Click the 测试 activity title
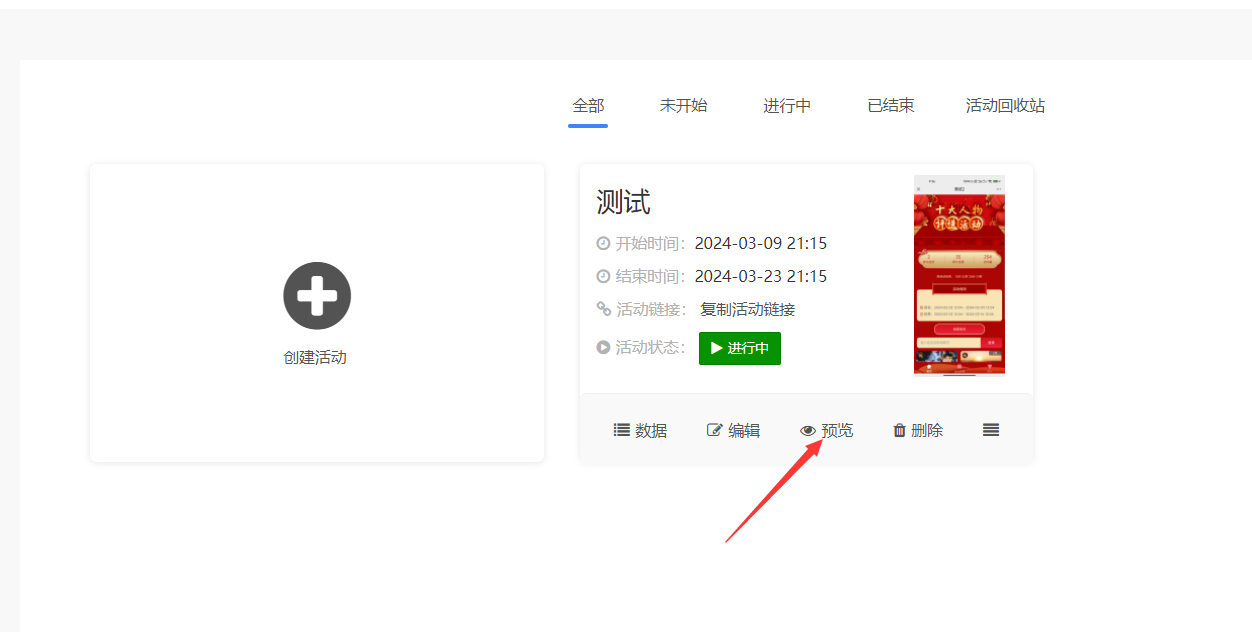The width and height of the screenshot is (1252, 632). [623, 202]
